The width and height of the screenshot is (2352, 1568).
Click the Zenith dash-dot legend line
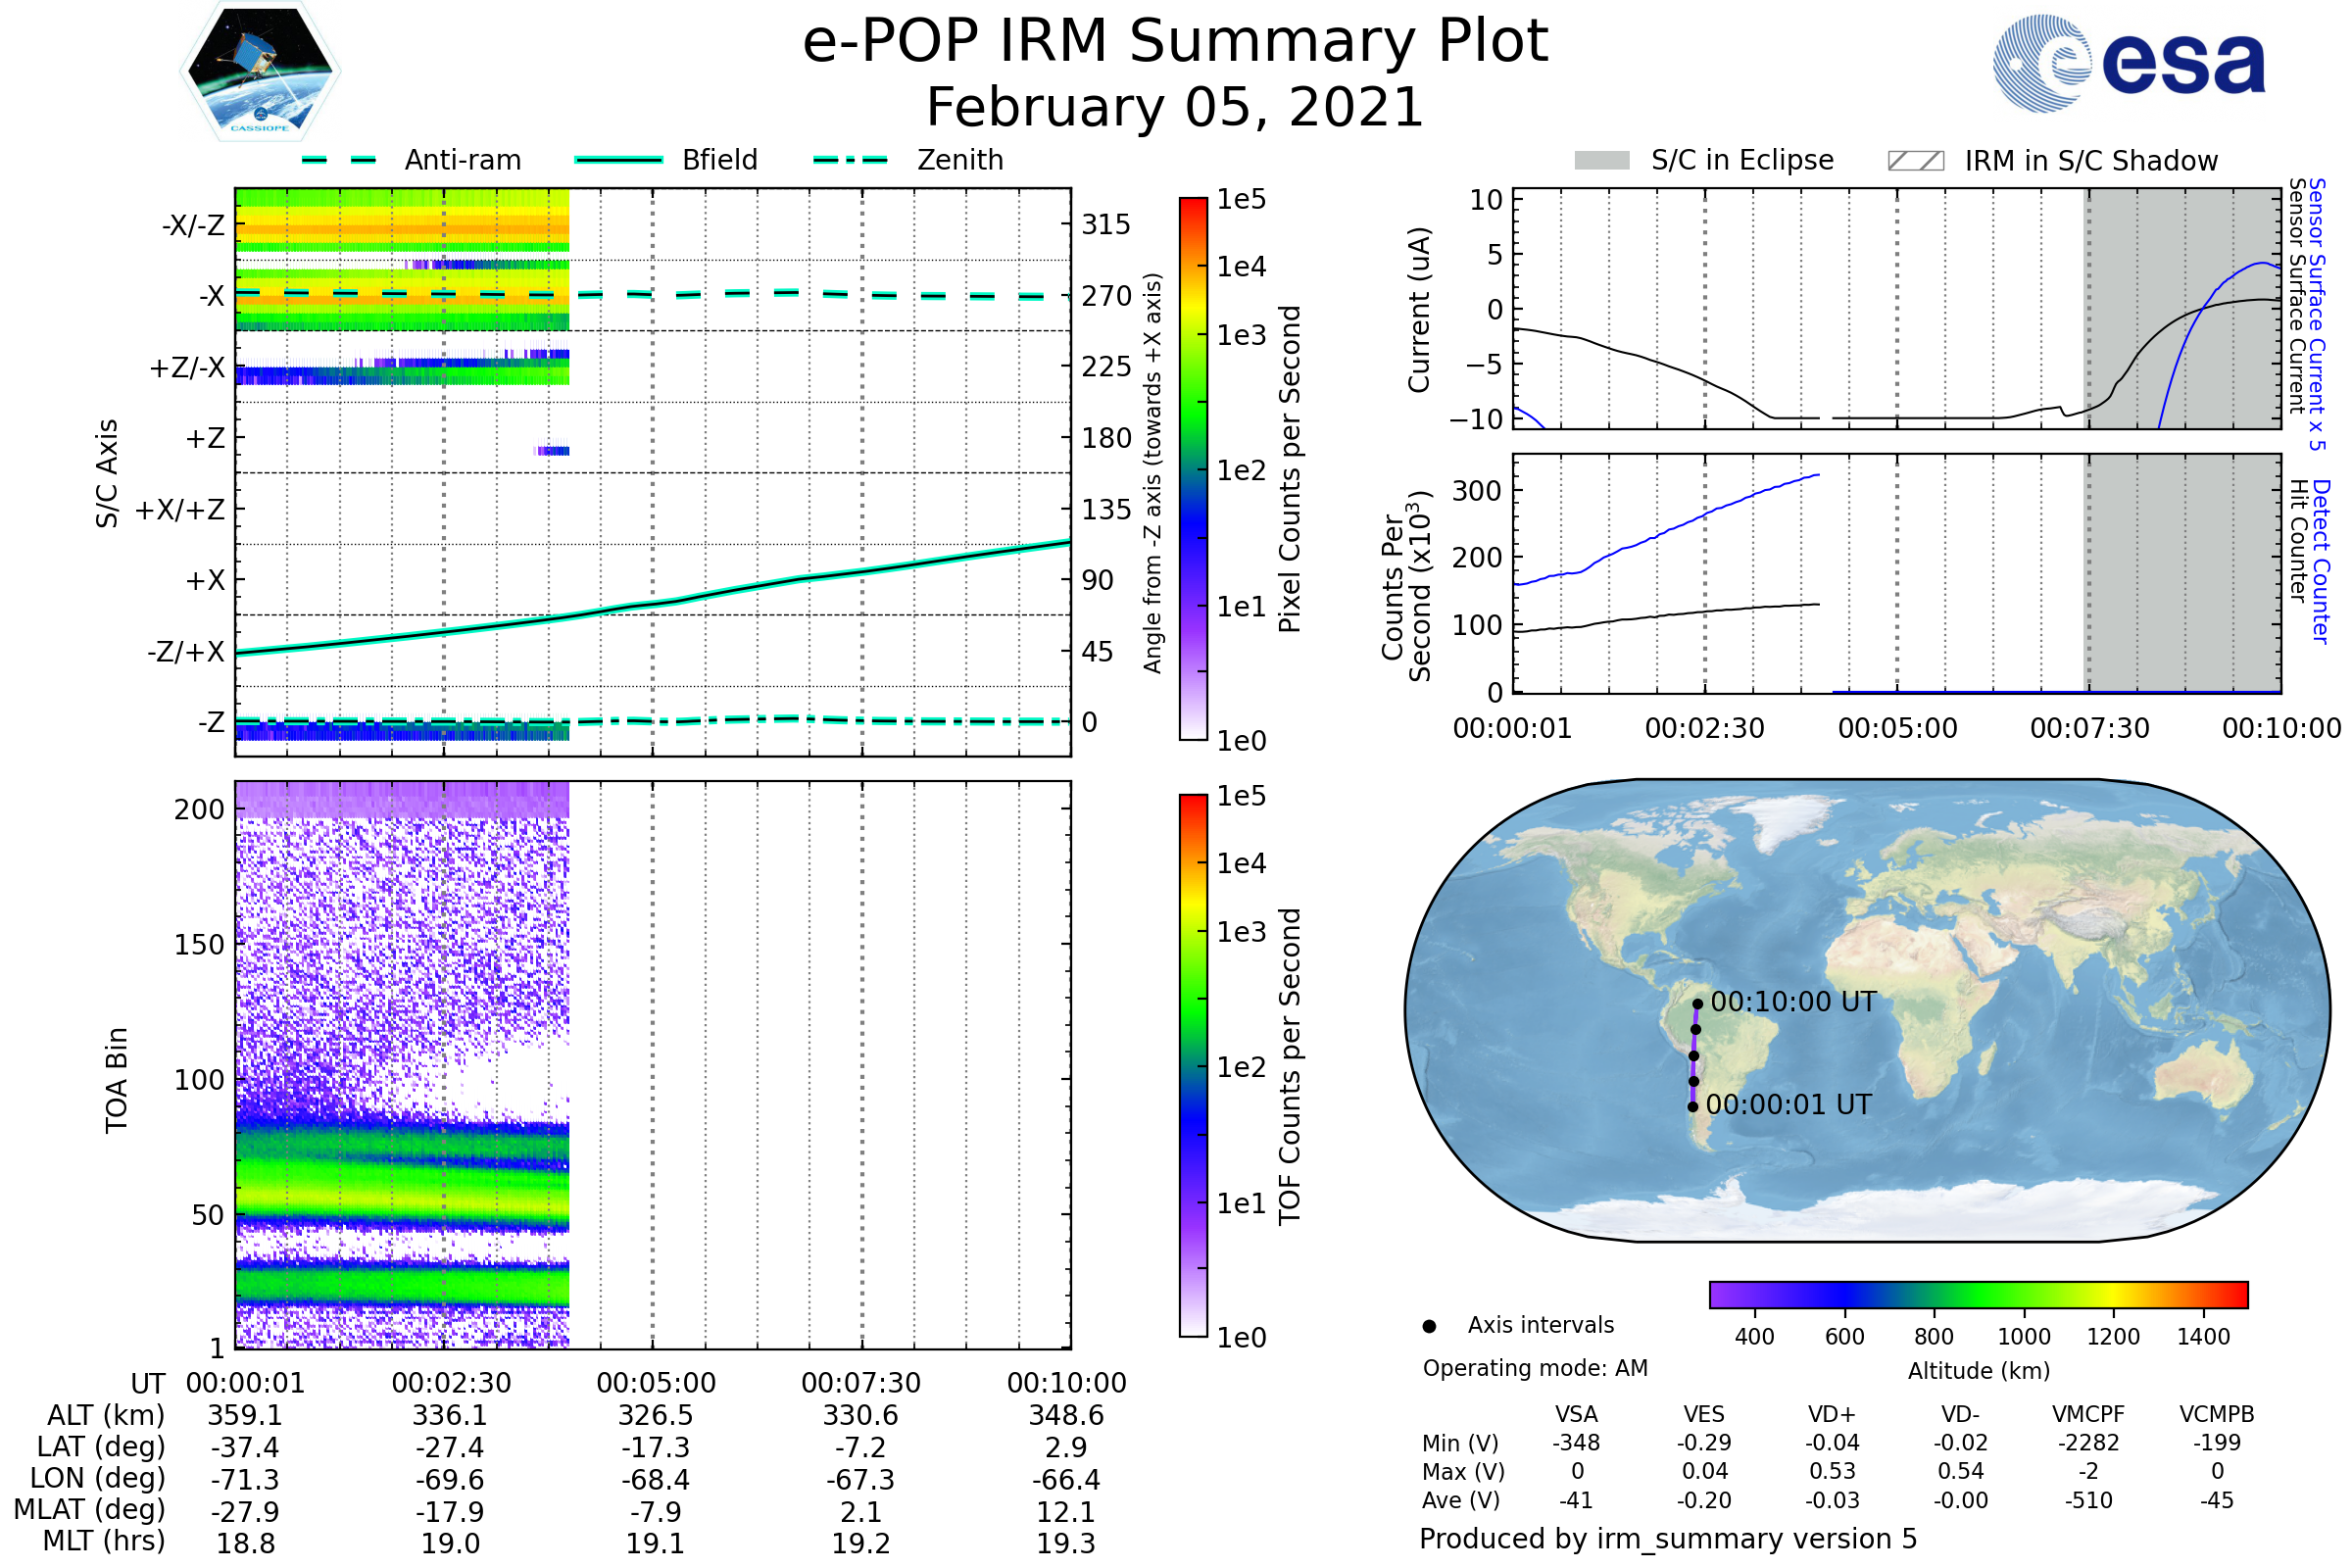[x=851, y=160]
